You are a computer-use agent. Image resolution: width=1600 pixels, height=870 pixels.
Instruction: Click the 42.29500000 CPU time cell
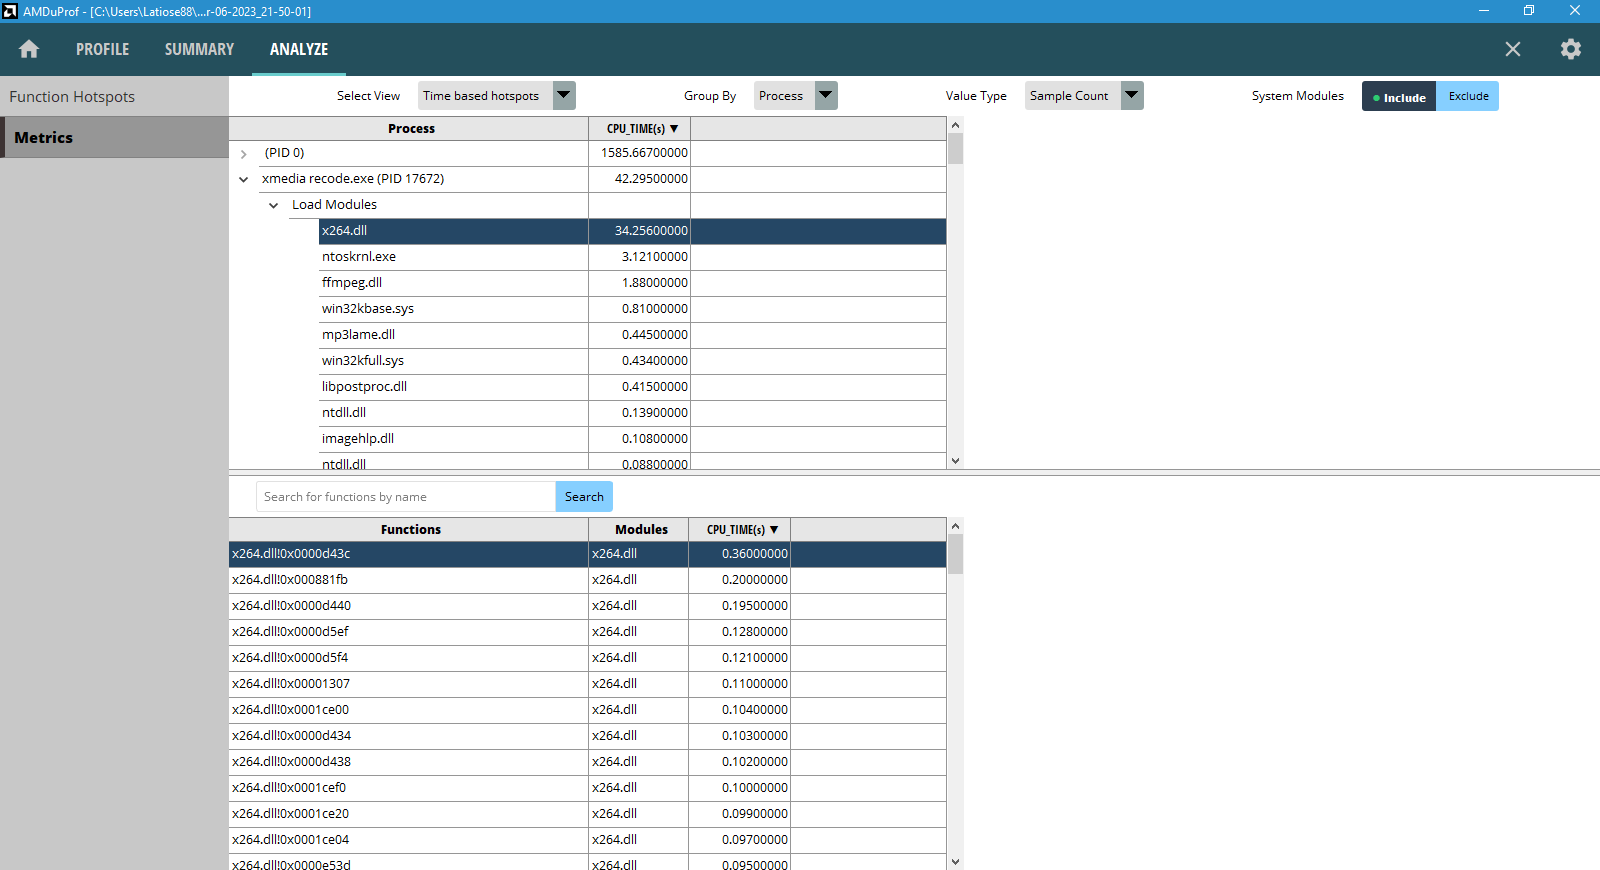pos(640,179)
